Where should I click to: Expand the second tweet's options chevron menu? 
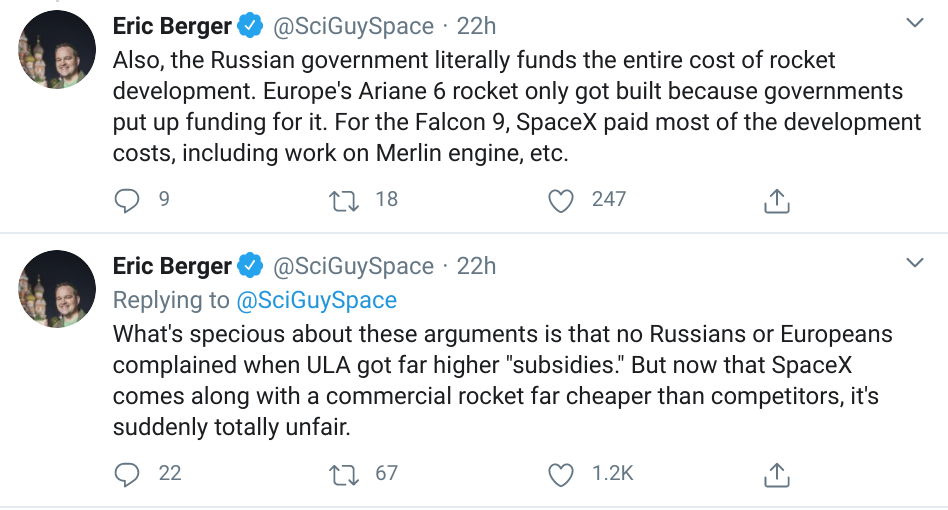point(914,264)
